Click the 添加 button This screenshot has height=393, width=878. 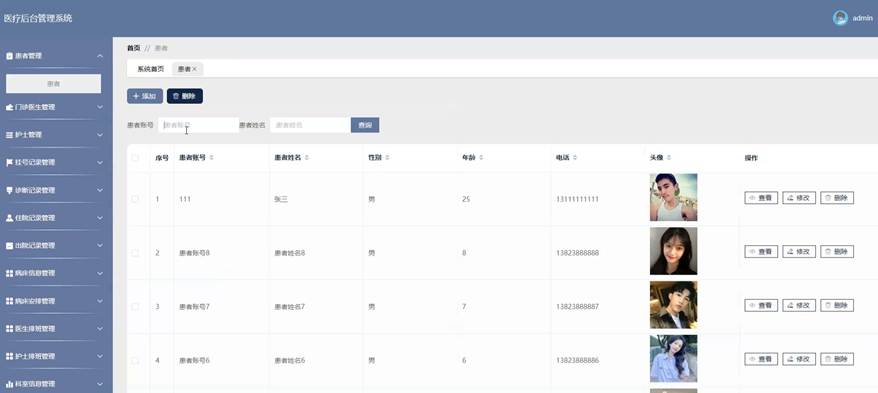coord(144,96)
